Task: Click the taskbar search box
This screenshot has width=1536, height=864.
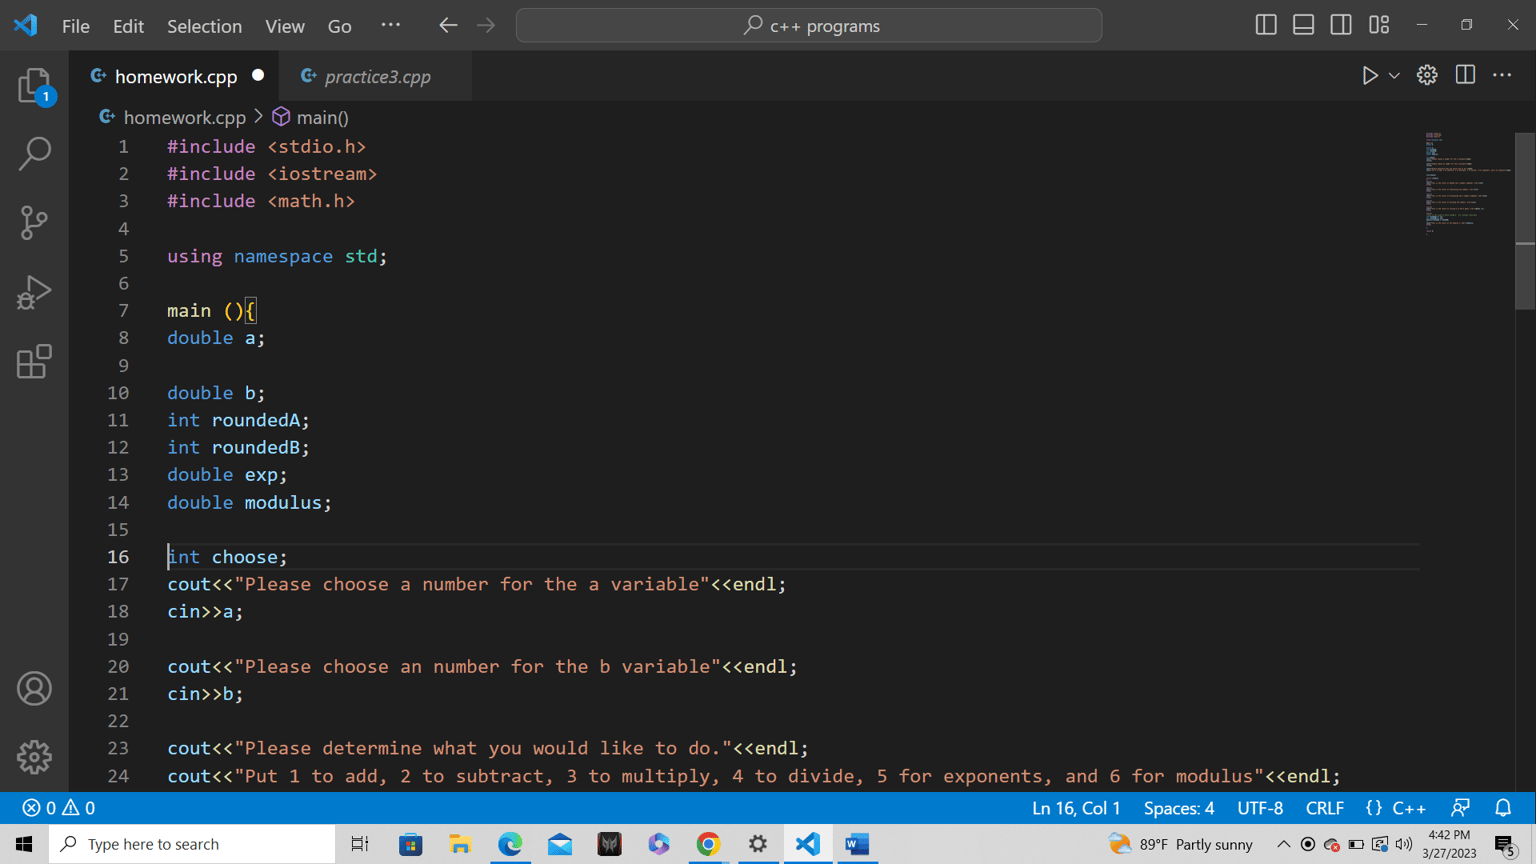Action: click(192, 844)
